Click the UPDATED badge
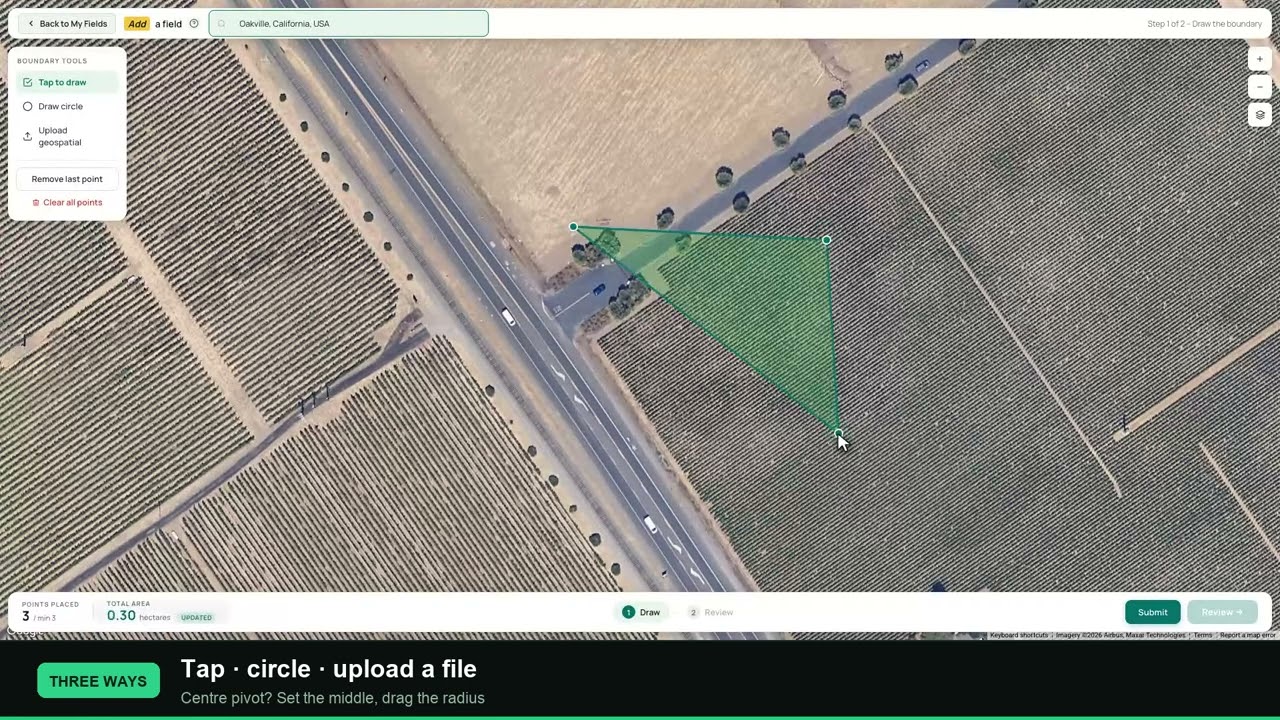Viewport: 1280px width, 720px height. point(196,617)
